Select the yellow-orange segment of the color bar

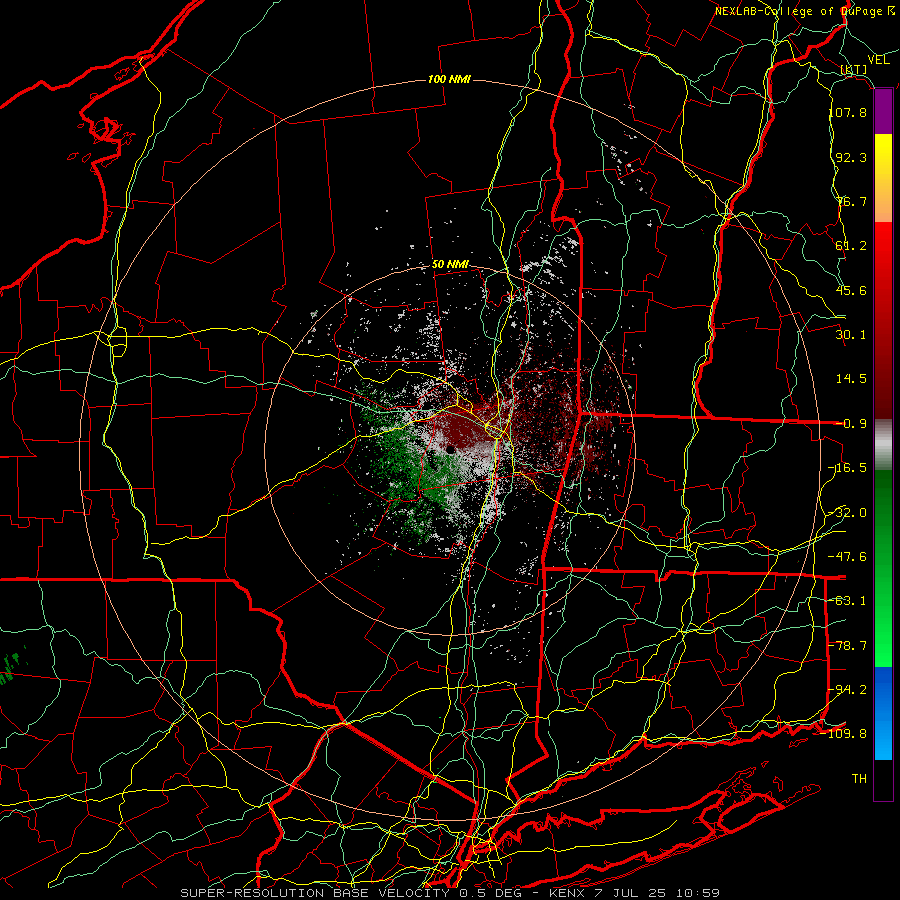click(x=883, y=178)
